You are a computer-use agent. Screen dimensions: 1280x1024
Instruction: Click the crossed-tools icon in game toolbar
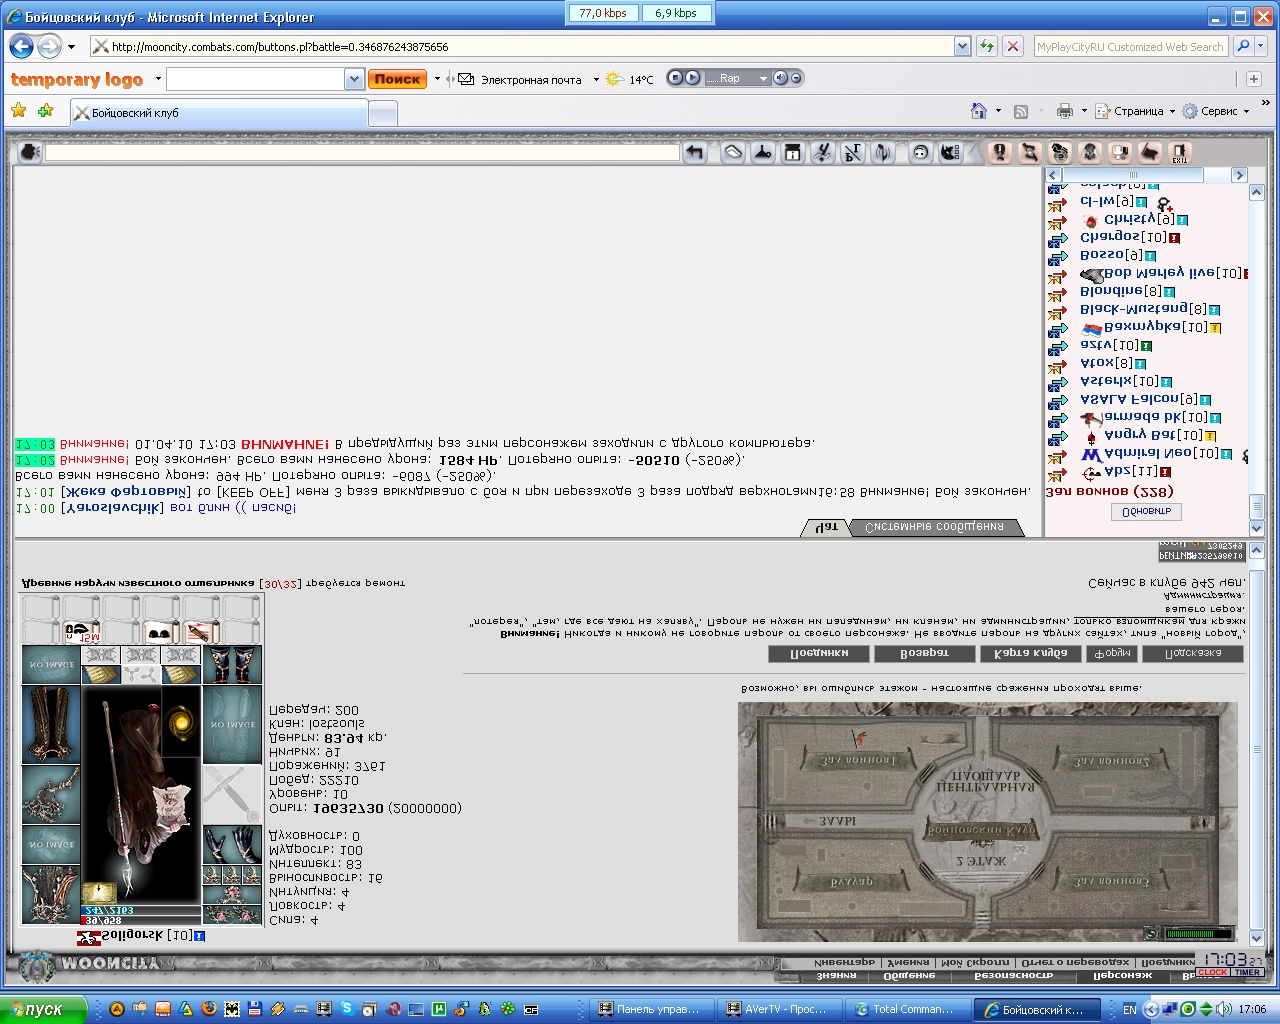(x=822, y=152)
